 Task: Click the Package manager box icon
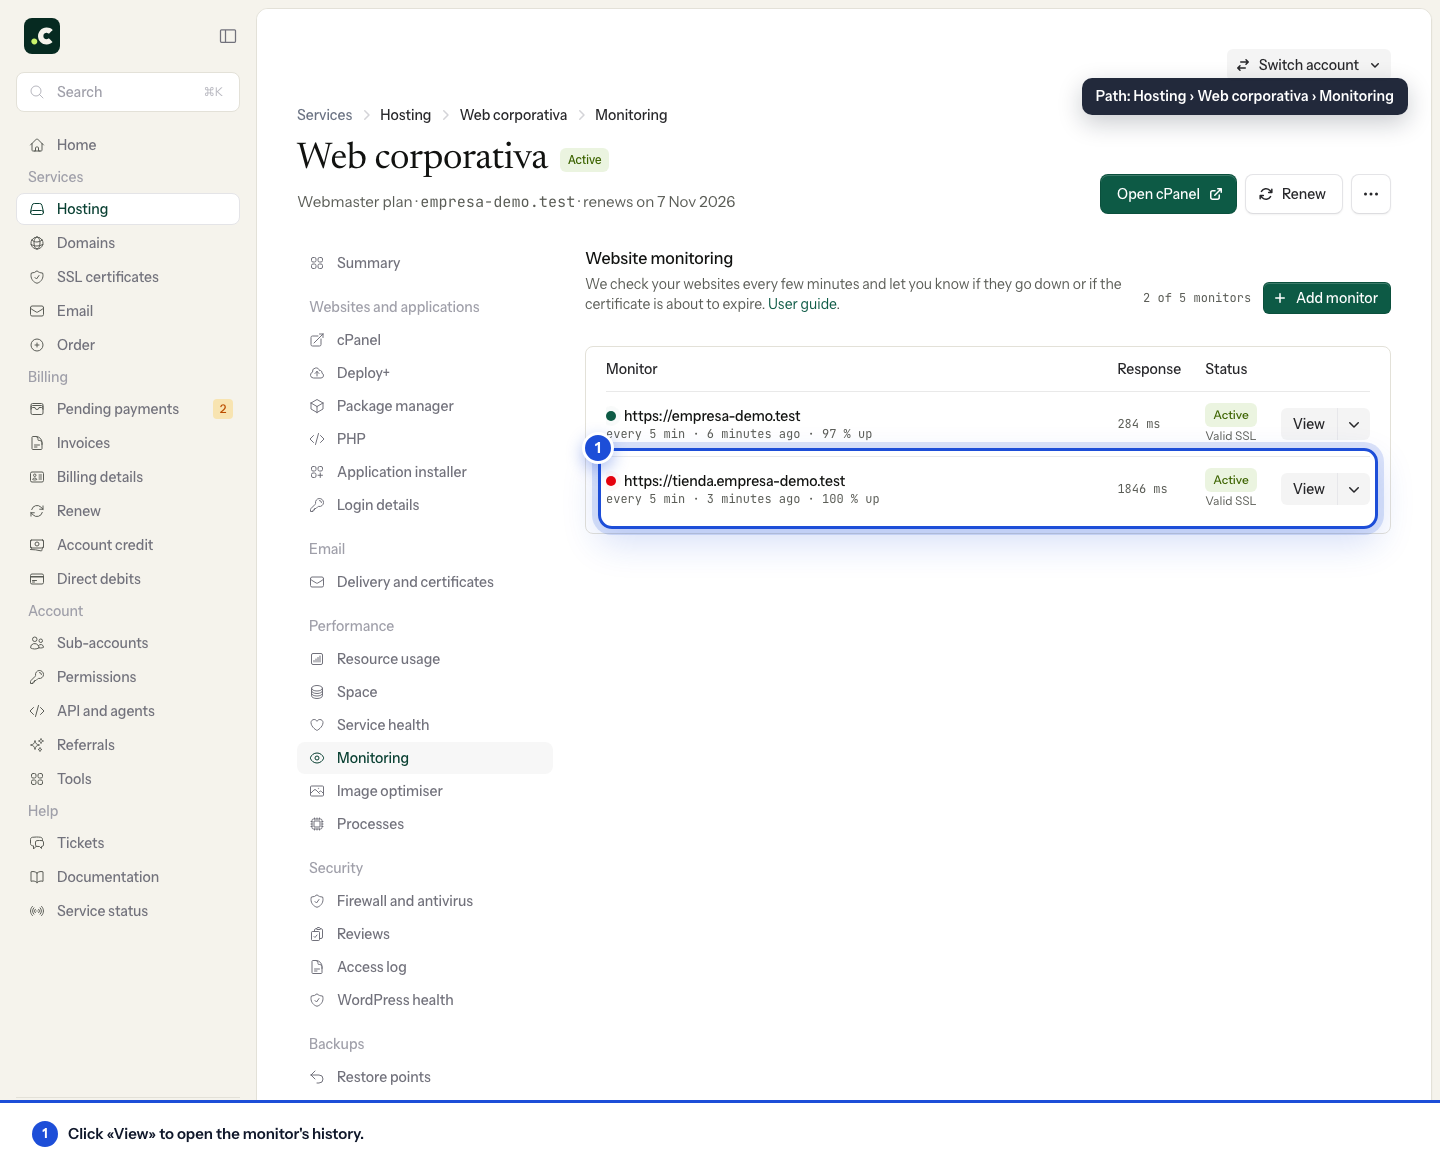coord(317,406)
